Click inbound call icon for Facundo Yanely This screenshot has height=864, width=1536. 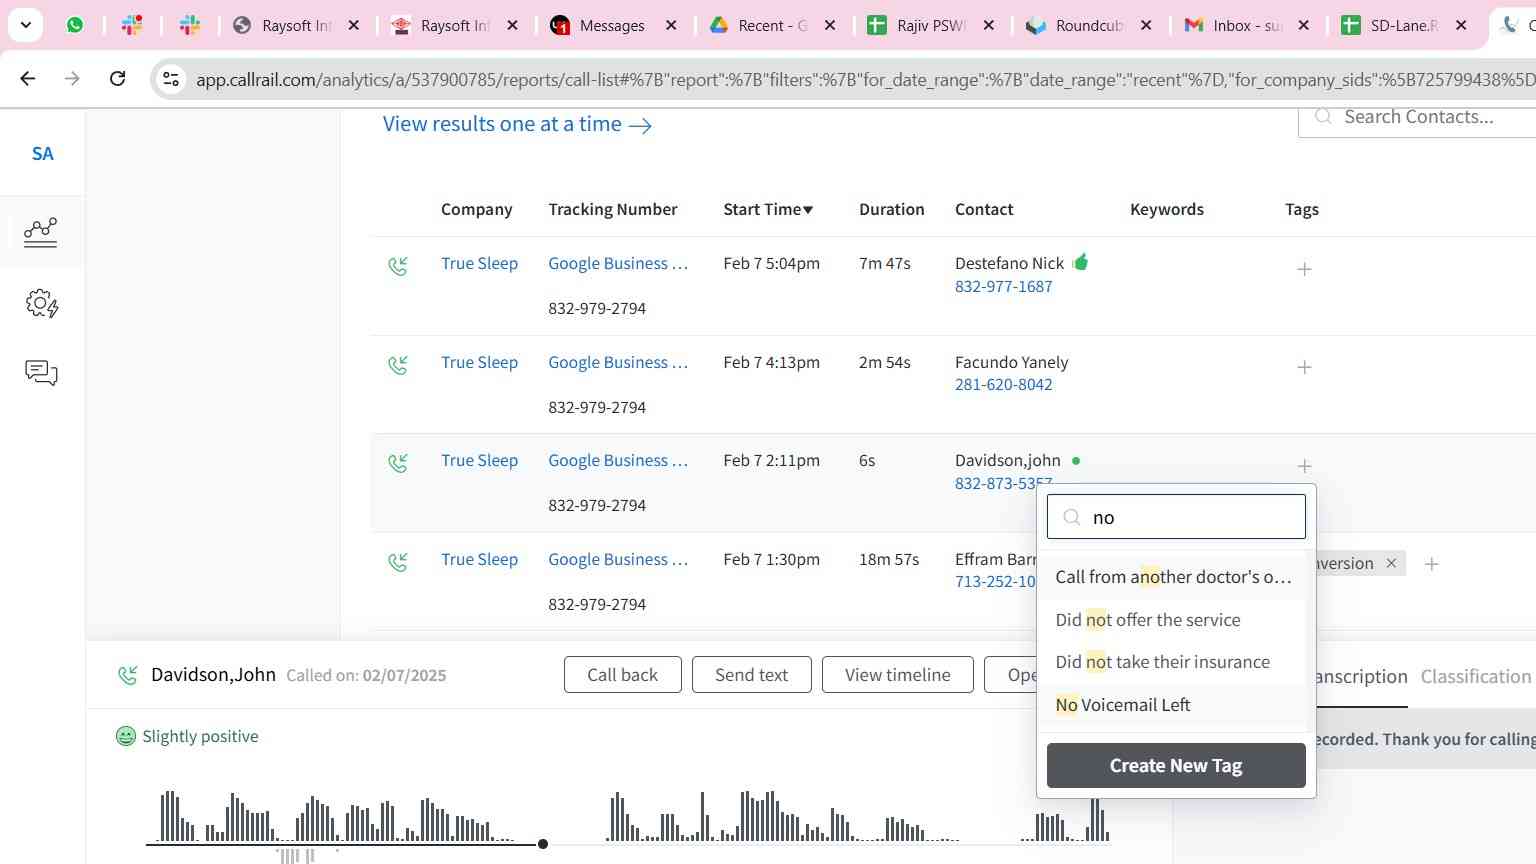point(398,365)
